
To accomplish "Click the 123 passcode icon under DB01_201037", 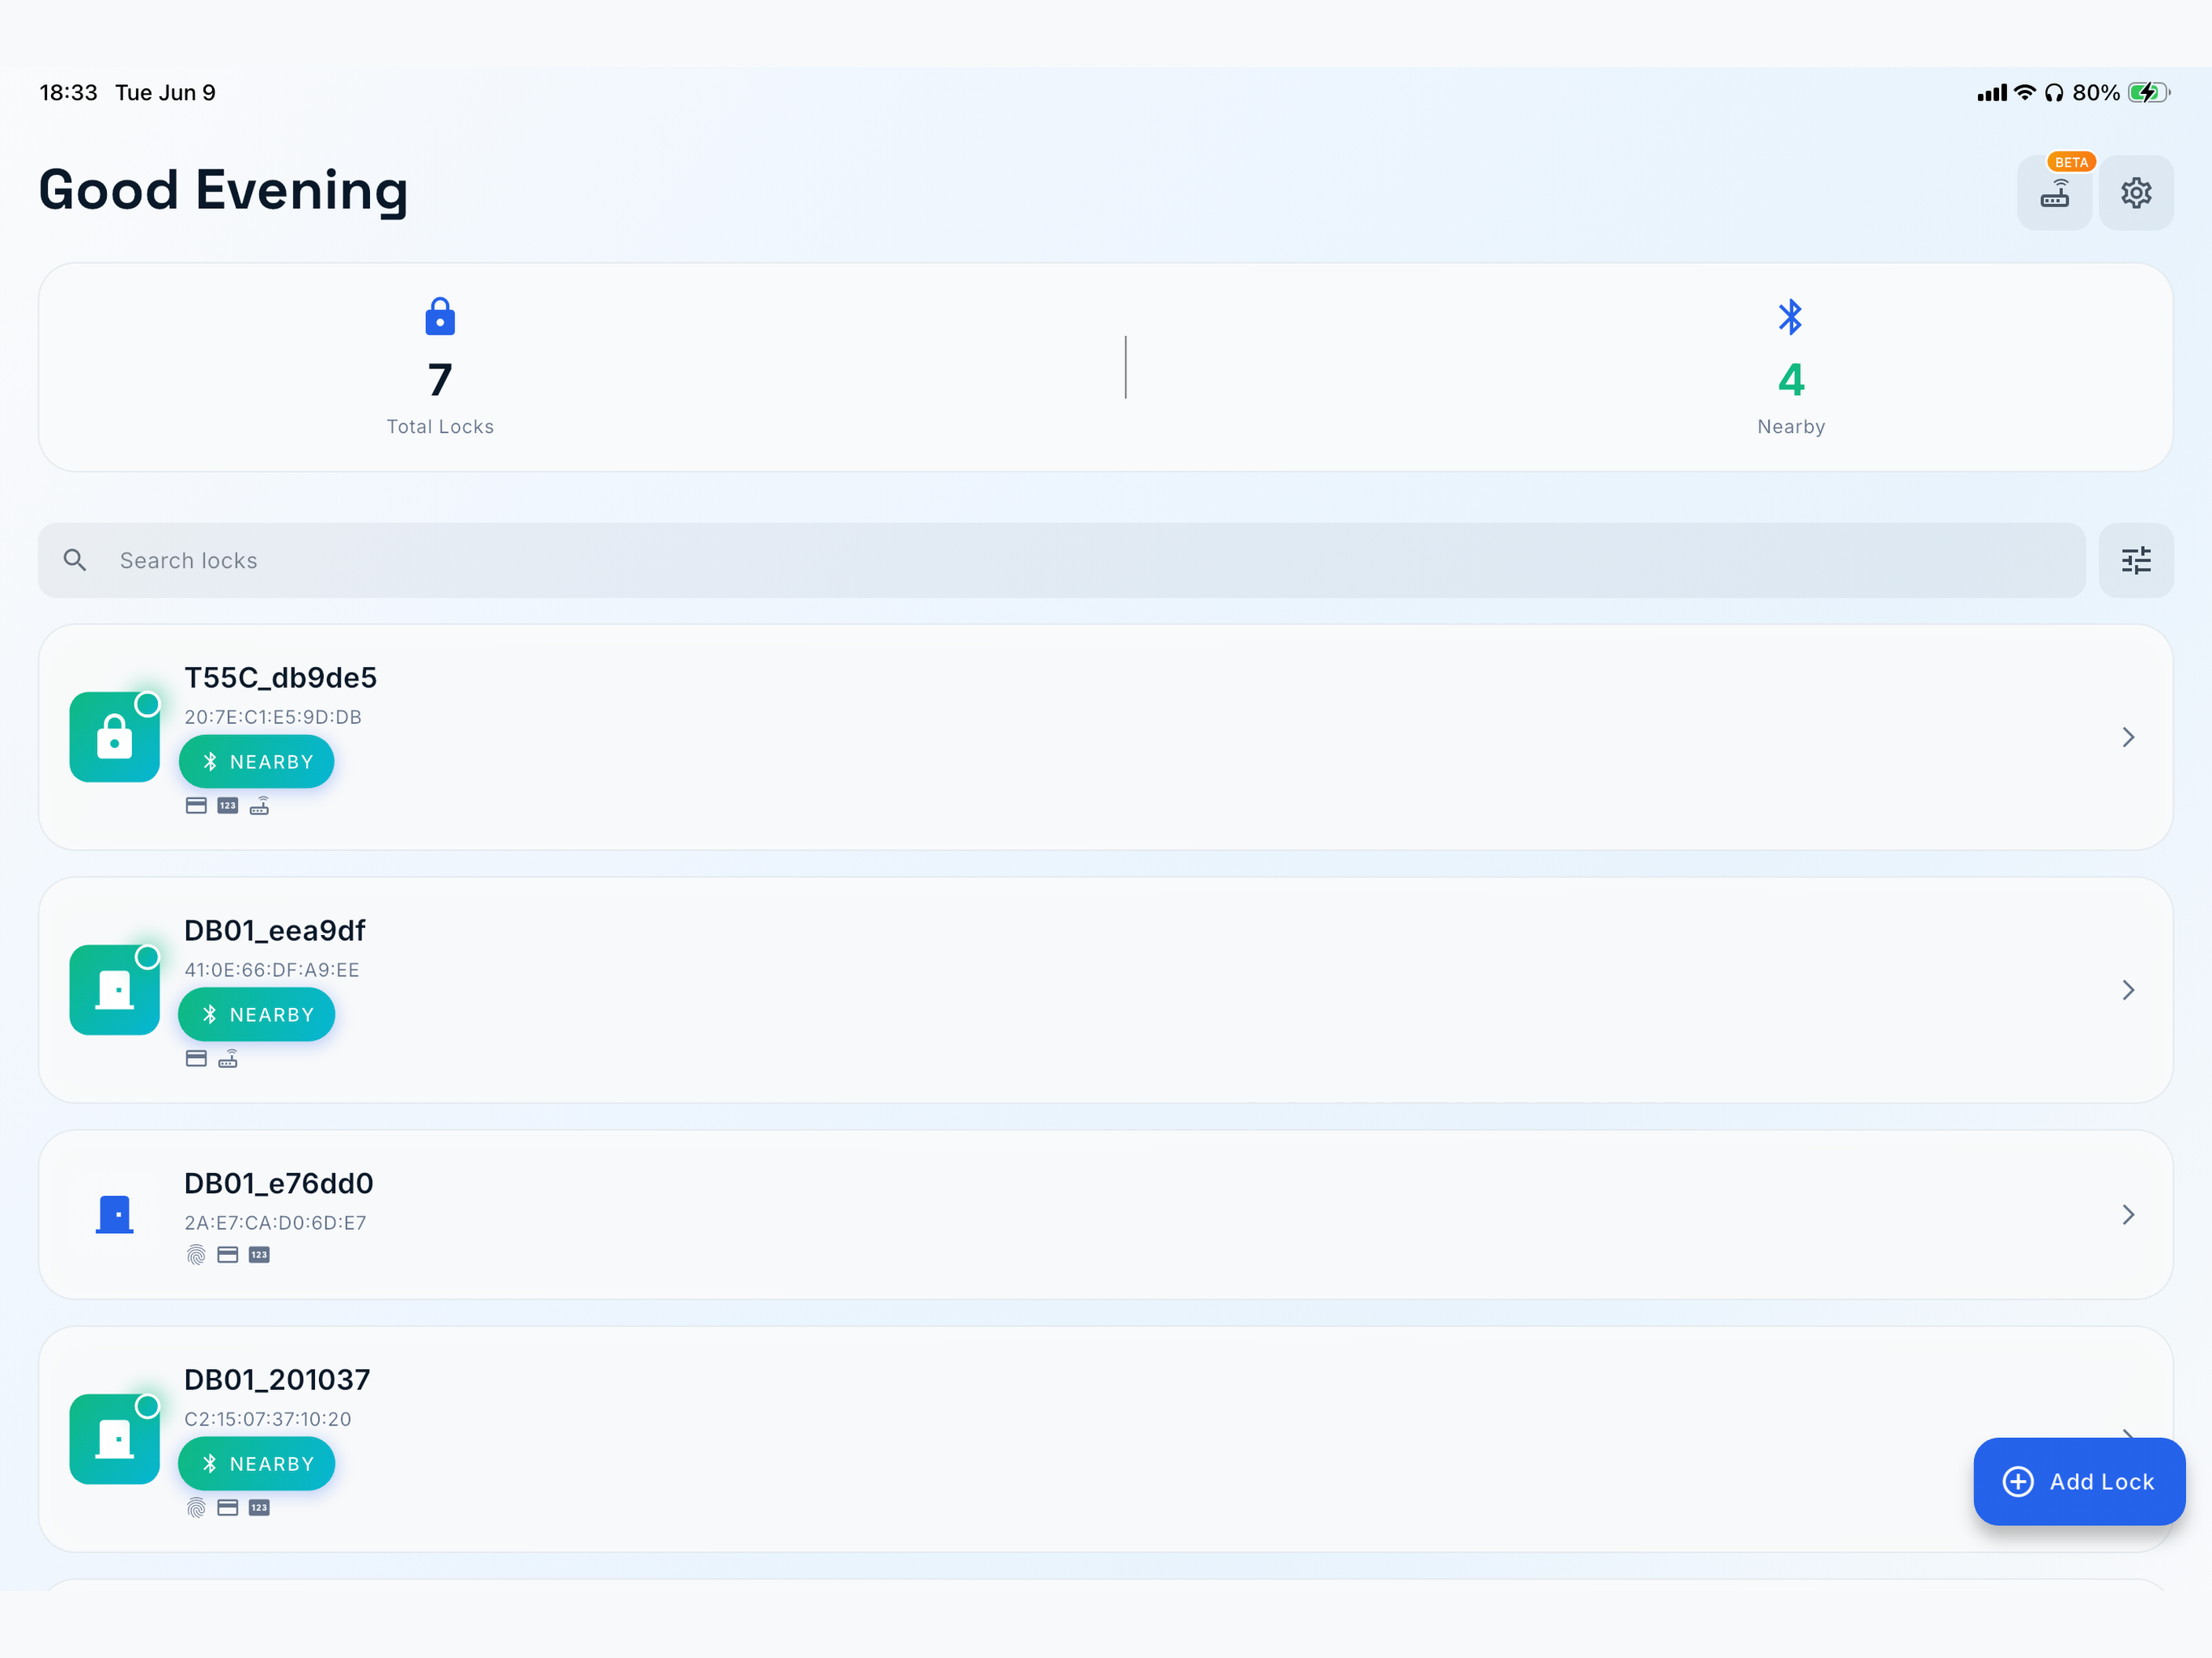I will [259, 1508].
